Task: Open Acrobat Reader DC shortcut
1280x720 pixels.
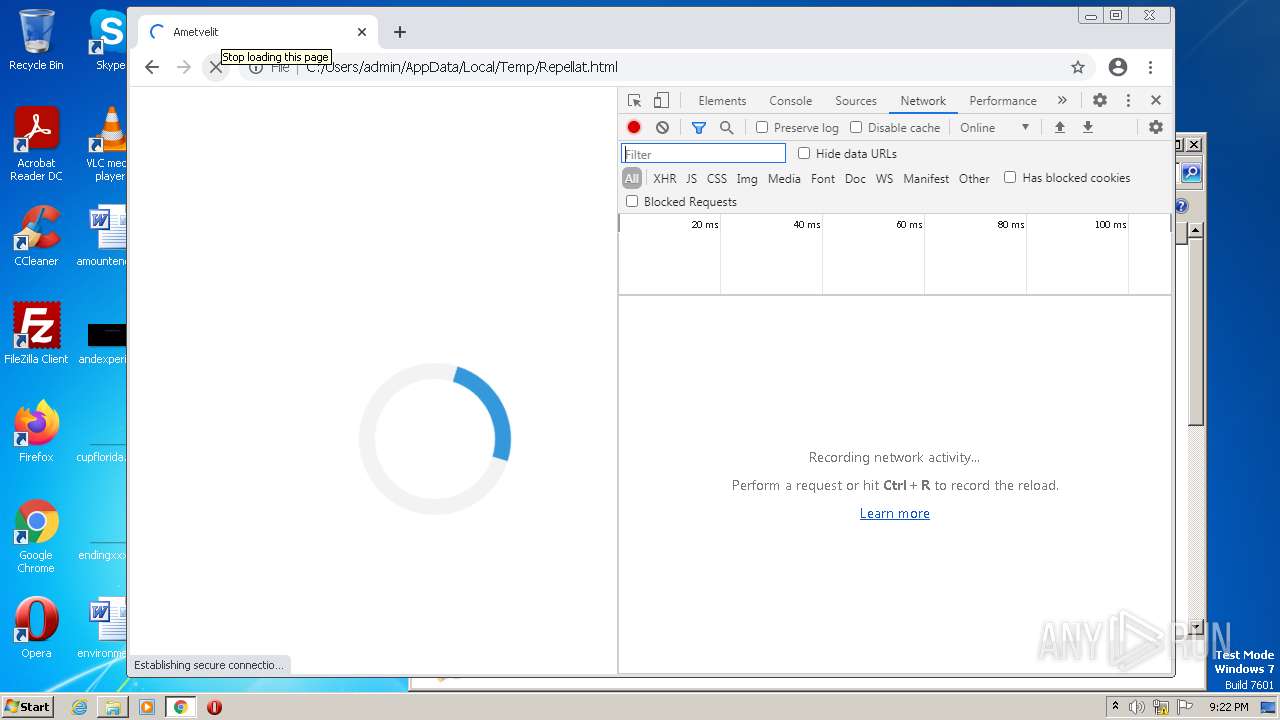Action: (36, 145)
